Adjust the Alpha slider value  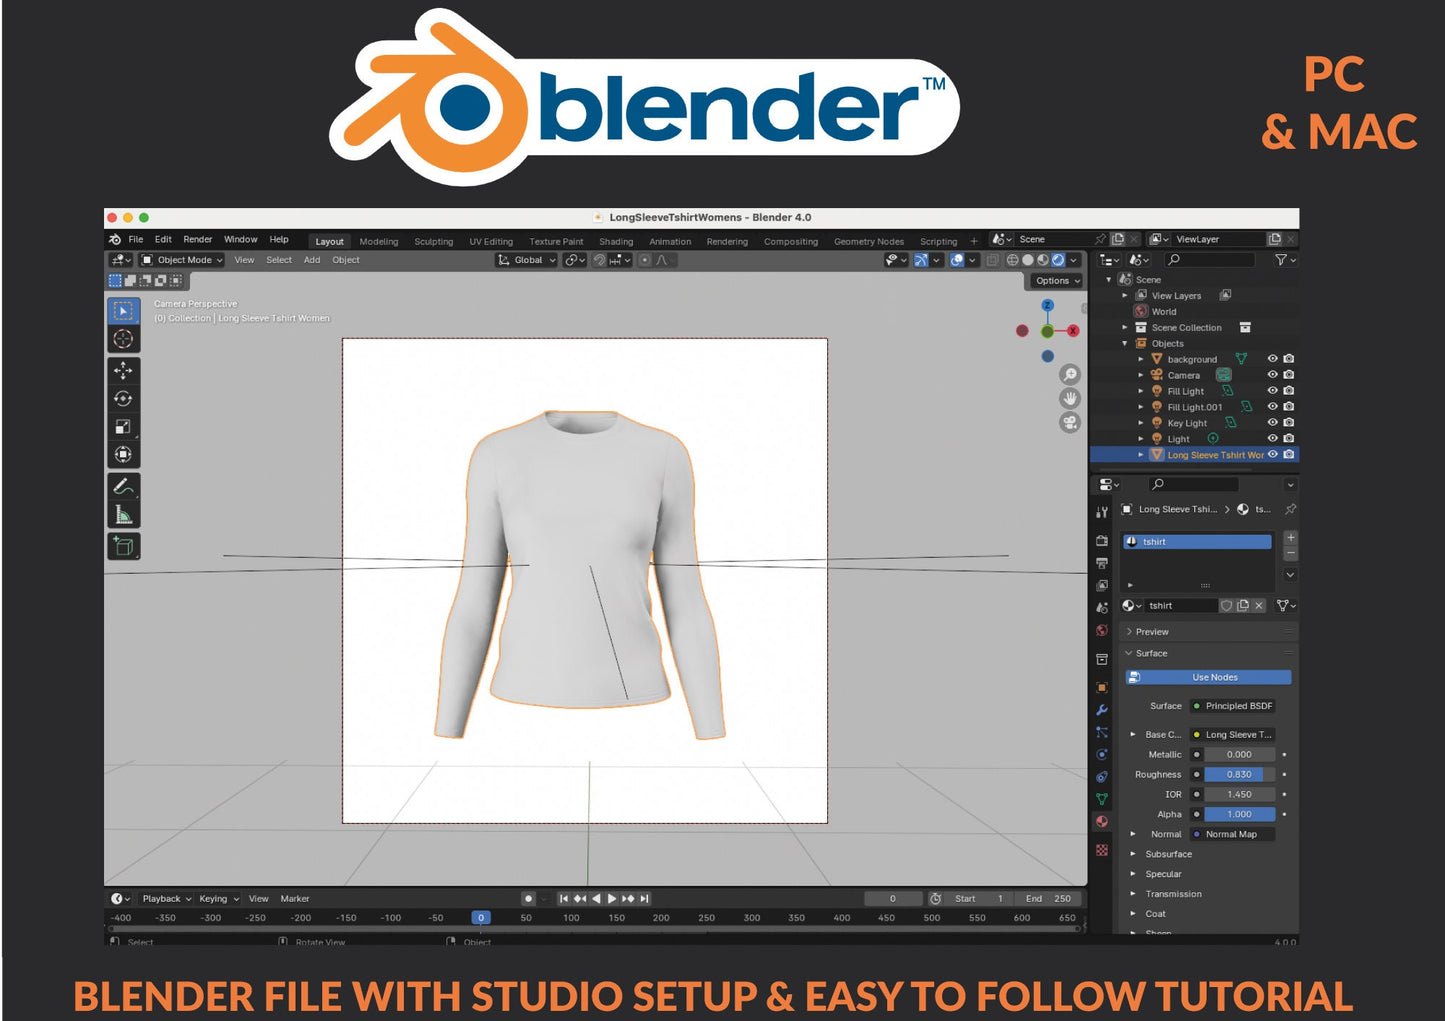pos(1240,815)
